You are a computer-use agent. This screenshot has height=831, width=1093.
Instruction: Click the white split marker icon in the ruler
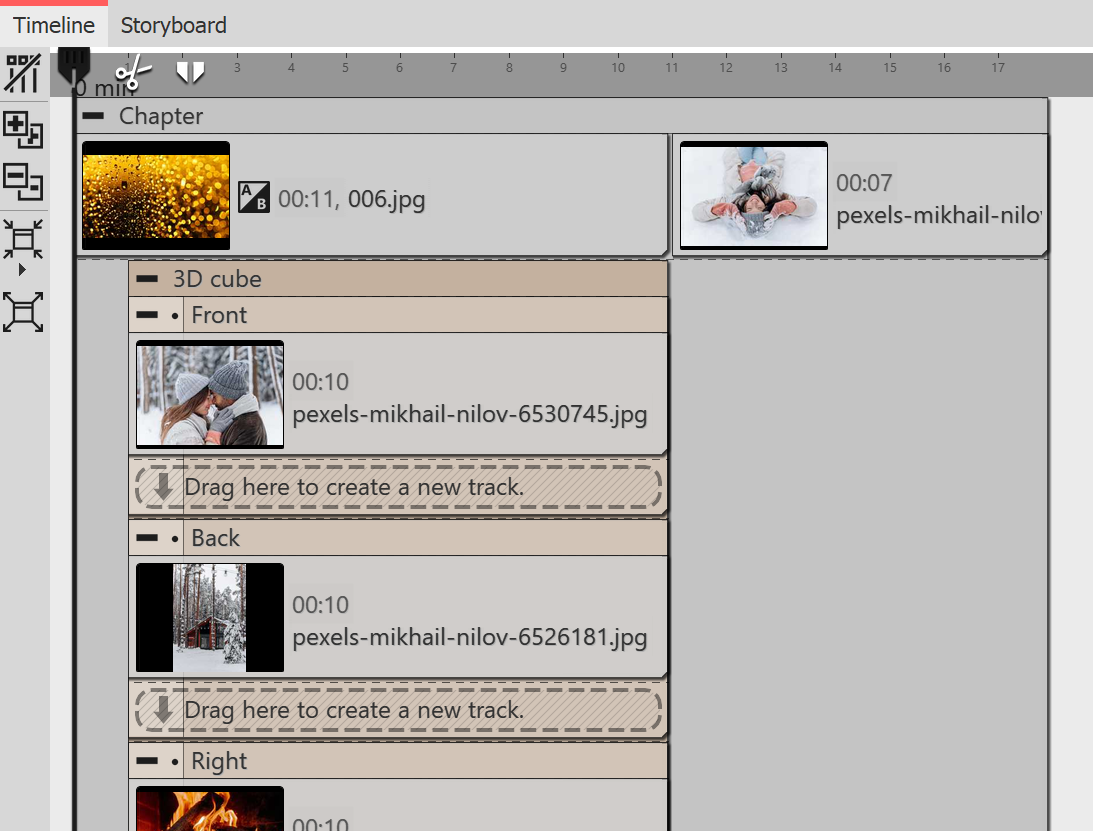(189, 70)
